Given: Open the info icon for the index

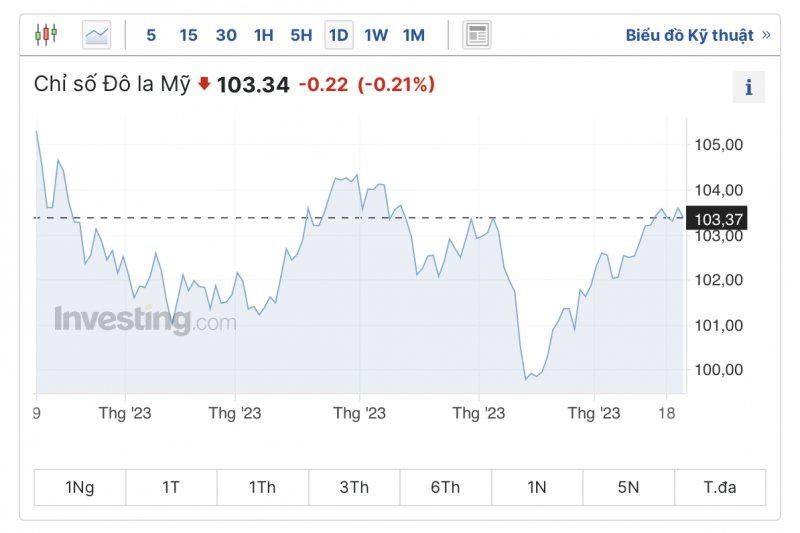Looking at the screenshot, I should [749, 87].
